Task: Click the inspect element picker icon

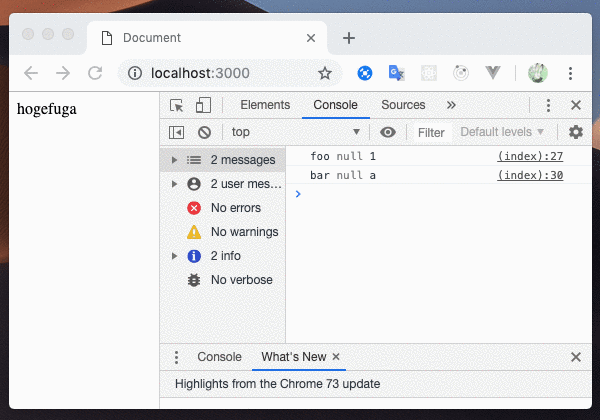Action: (177, 105)
